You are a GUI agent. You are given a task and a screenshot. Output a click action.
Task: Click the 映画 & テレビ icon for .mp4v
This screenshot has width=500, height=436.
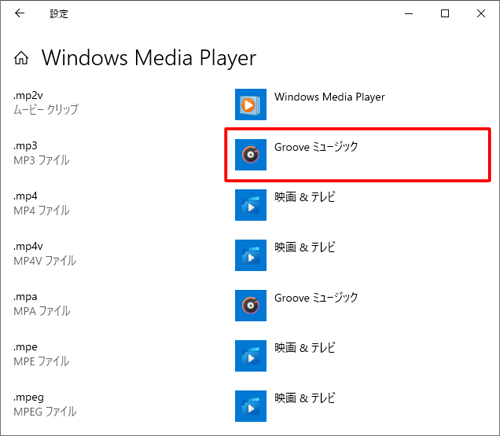pos(251,255)
